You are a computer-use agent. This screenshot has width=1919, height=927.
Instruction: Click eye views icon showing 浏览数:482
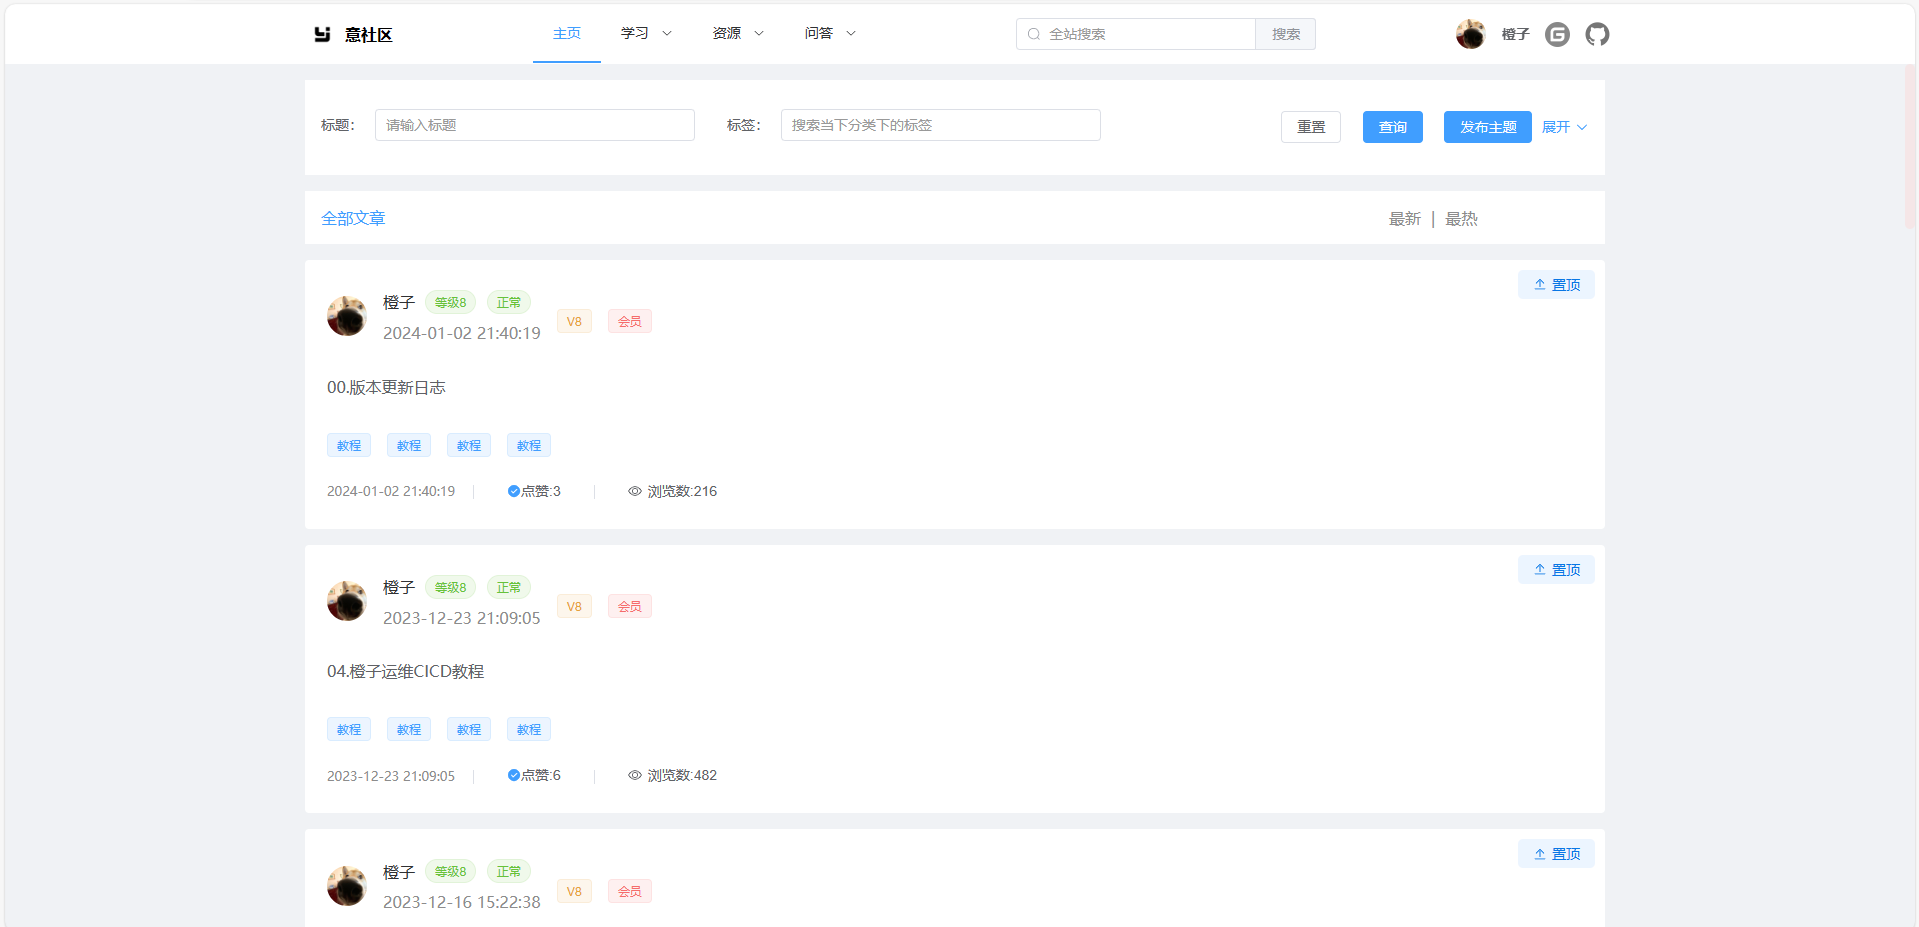[634, 775]
